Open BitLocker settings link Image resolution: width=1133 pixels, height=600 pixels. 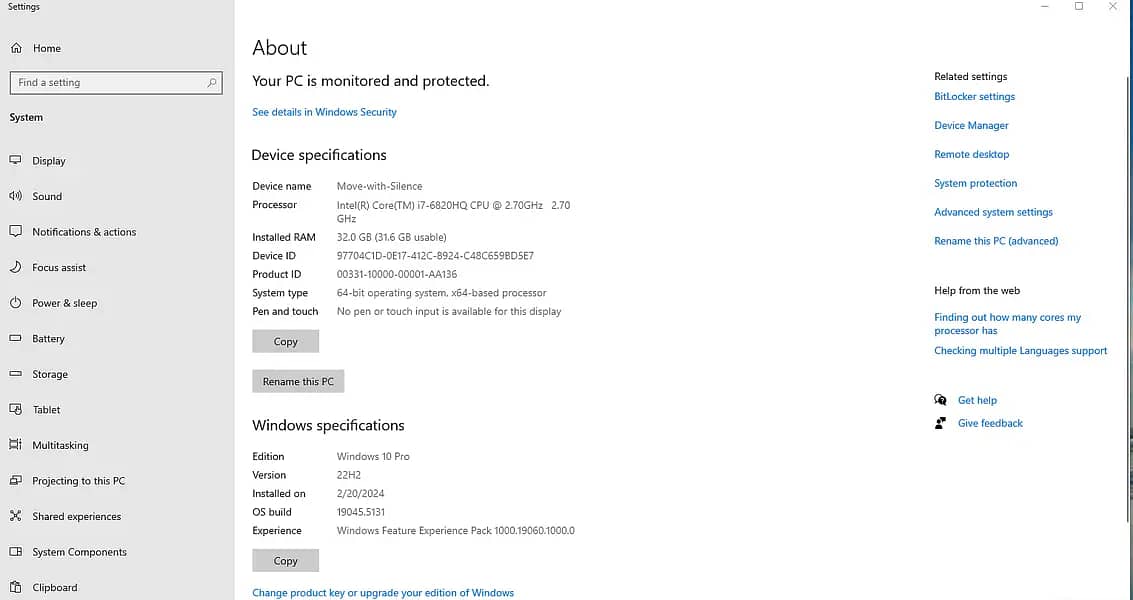coord(974,97)
